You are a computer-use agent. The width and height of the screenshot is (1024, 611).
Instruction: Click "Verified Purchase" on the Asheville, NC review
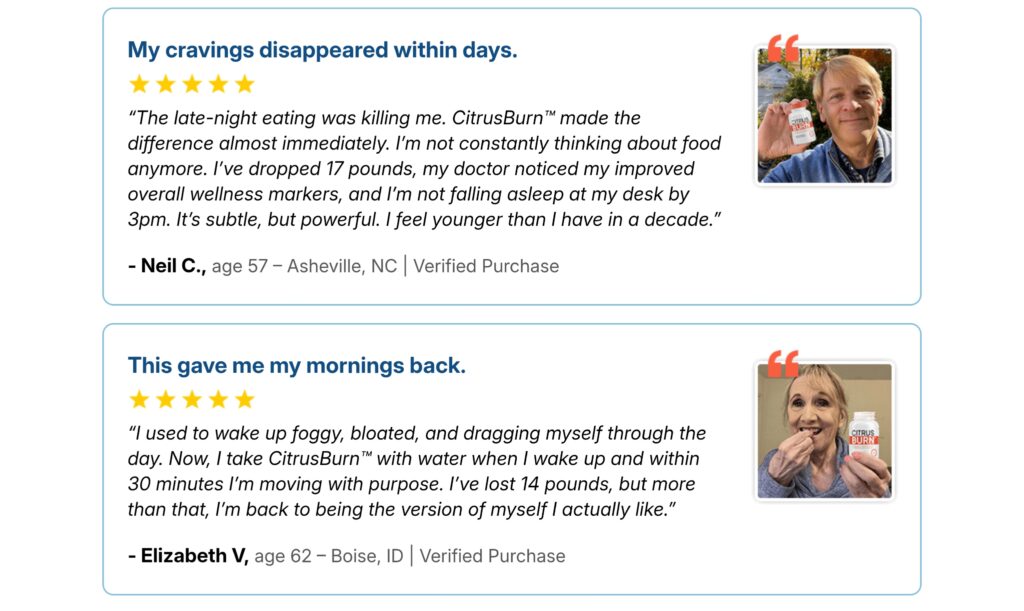tap(486, 266)
